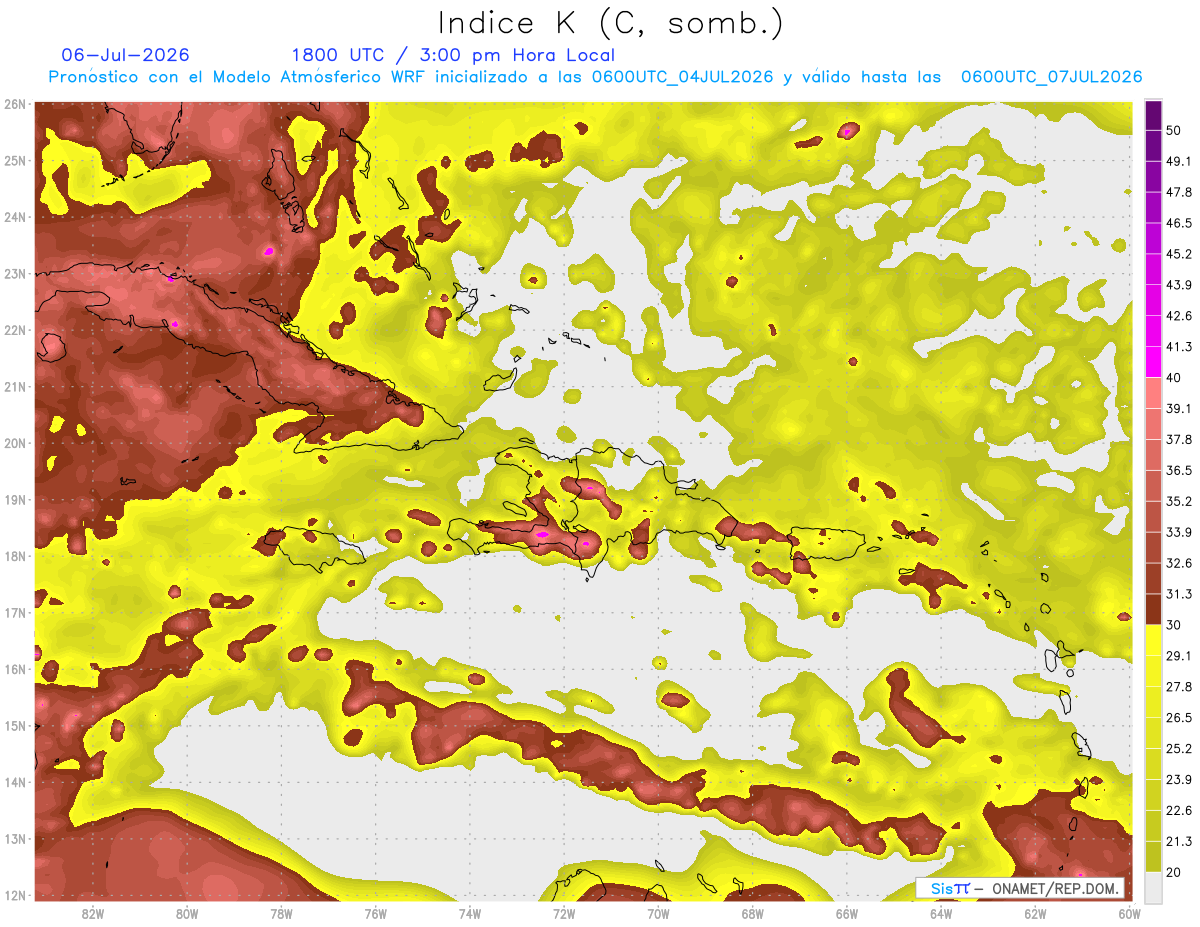Click the "47.8" color scale value
Image resolution: width=1200 pixels, height=927 pixels.
(1178, 192)
